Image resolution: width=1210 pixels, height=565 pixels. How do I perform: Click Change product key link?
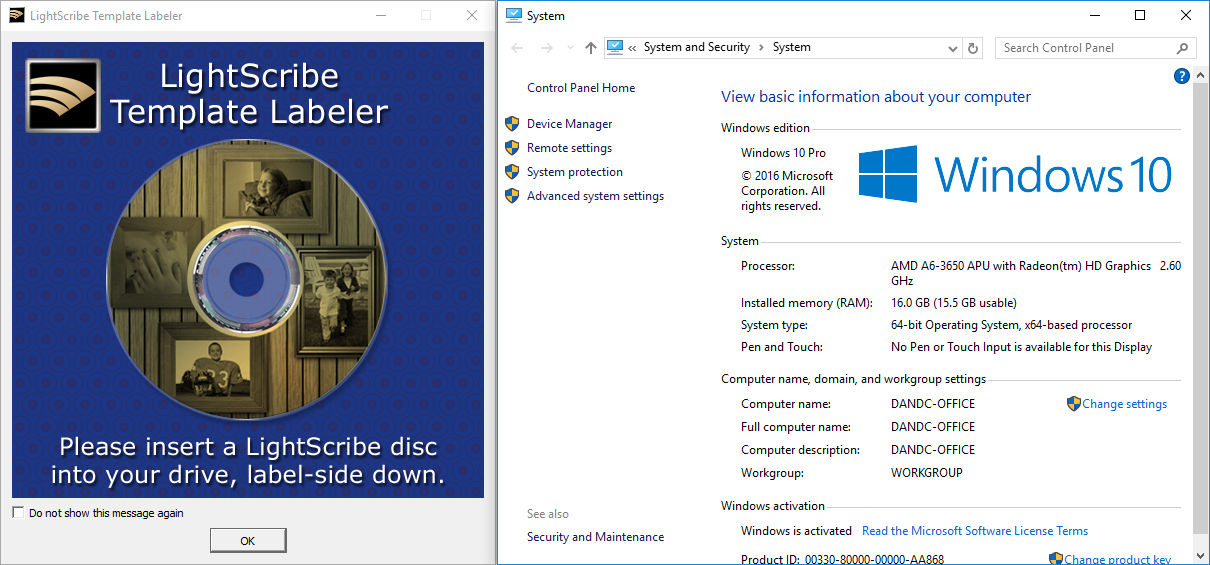coord(1118,560)
